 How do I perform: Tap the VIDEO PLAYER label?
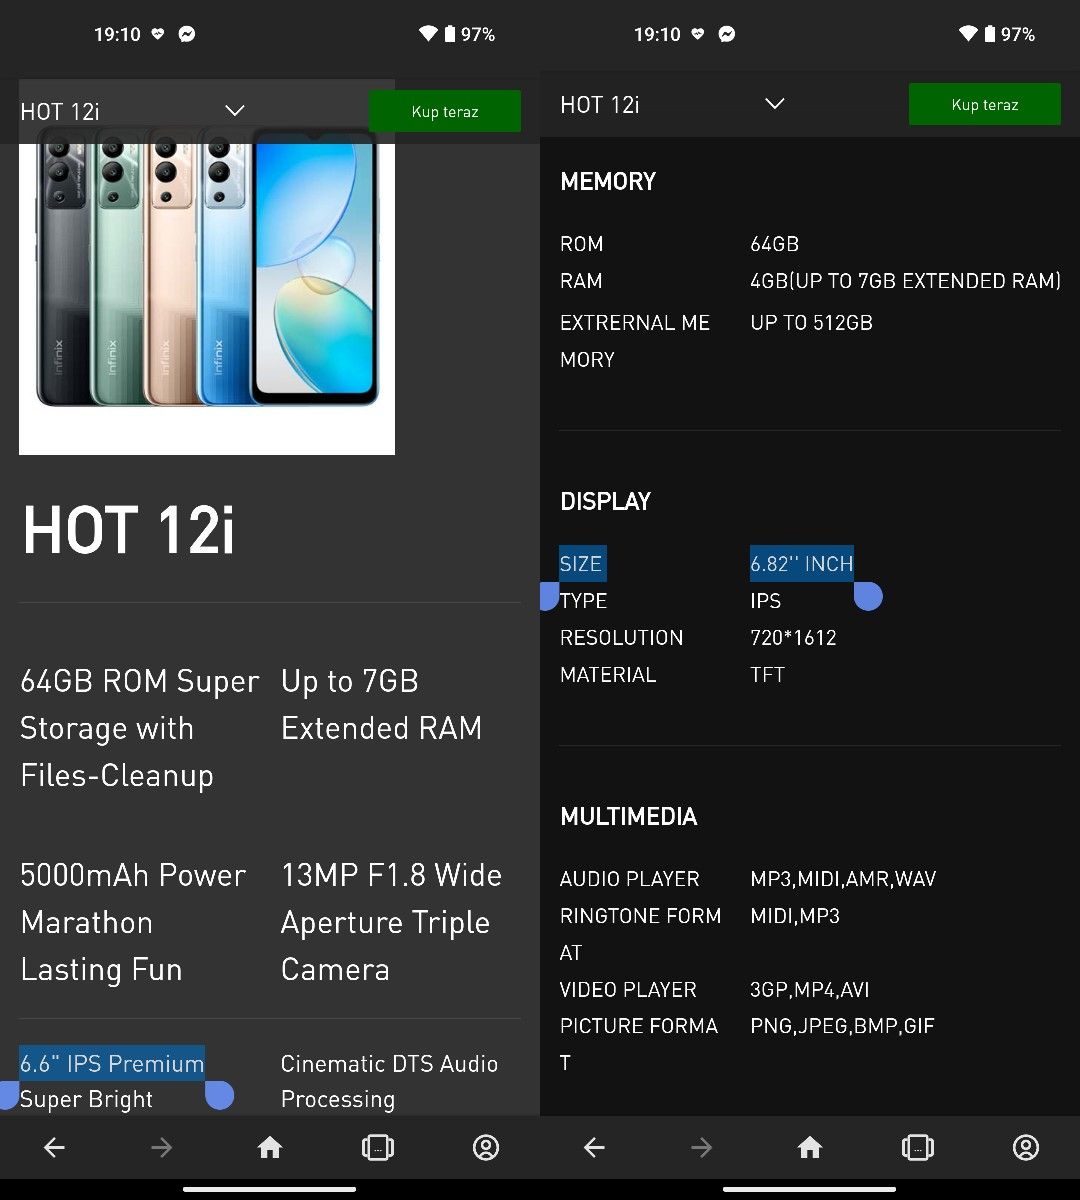[x=628, y=990]
